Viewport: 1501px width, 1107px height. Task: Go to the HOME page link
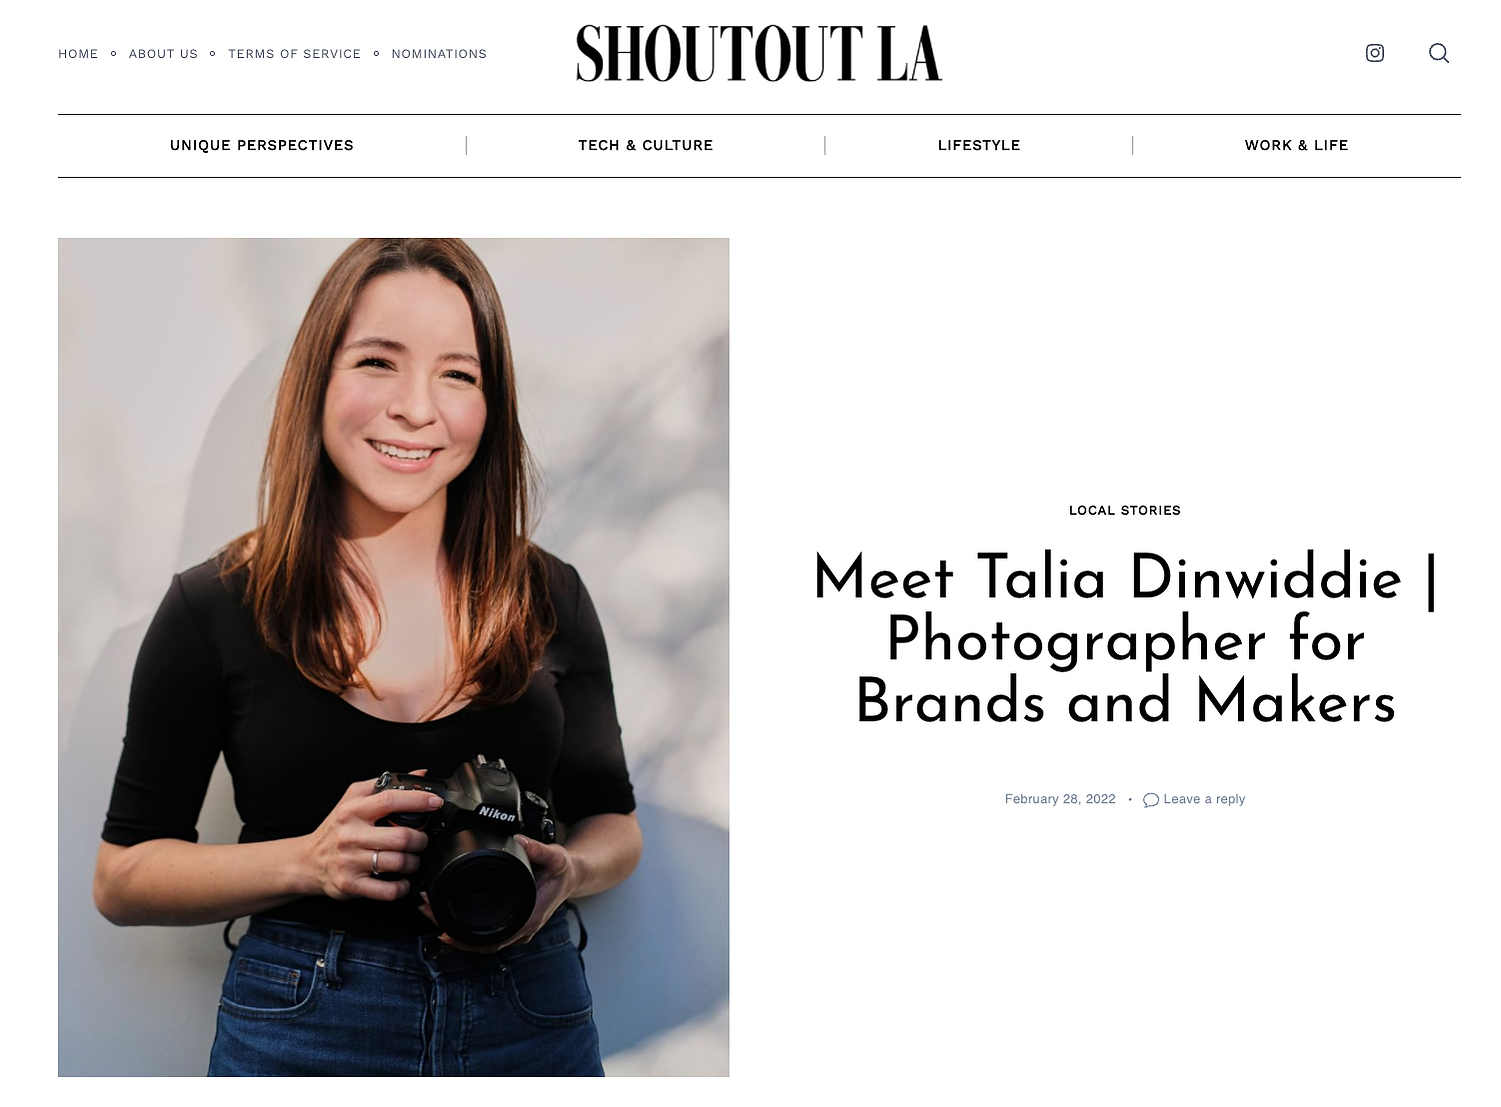(x=78, y=54)
